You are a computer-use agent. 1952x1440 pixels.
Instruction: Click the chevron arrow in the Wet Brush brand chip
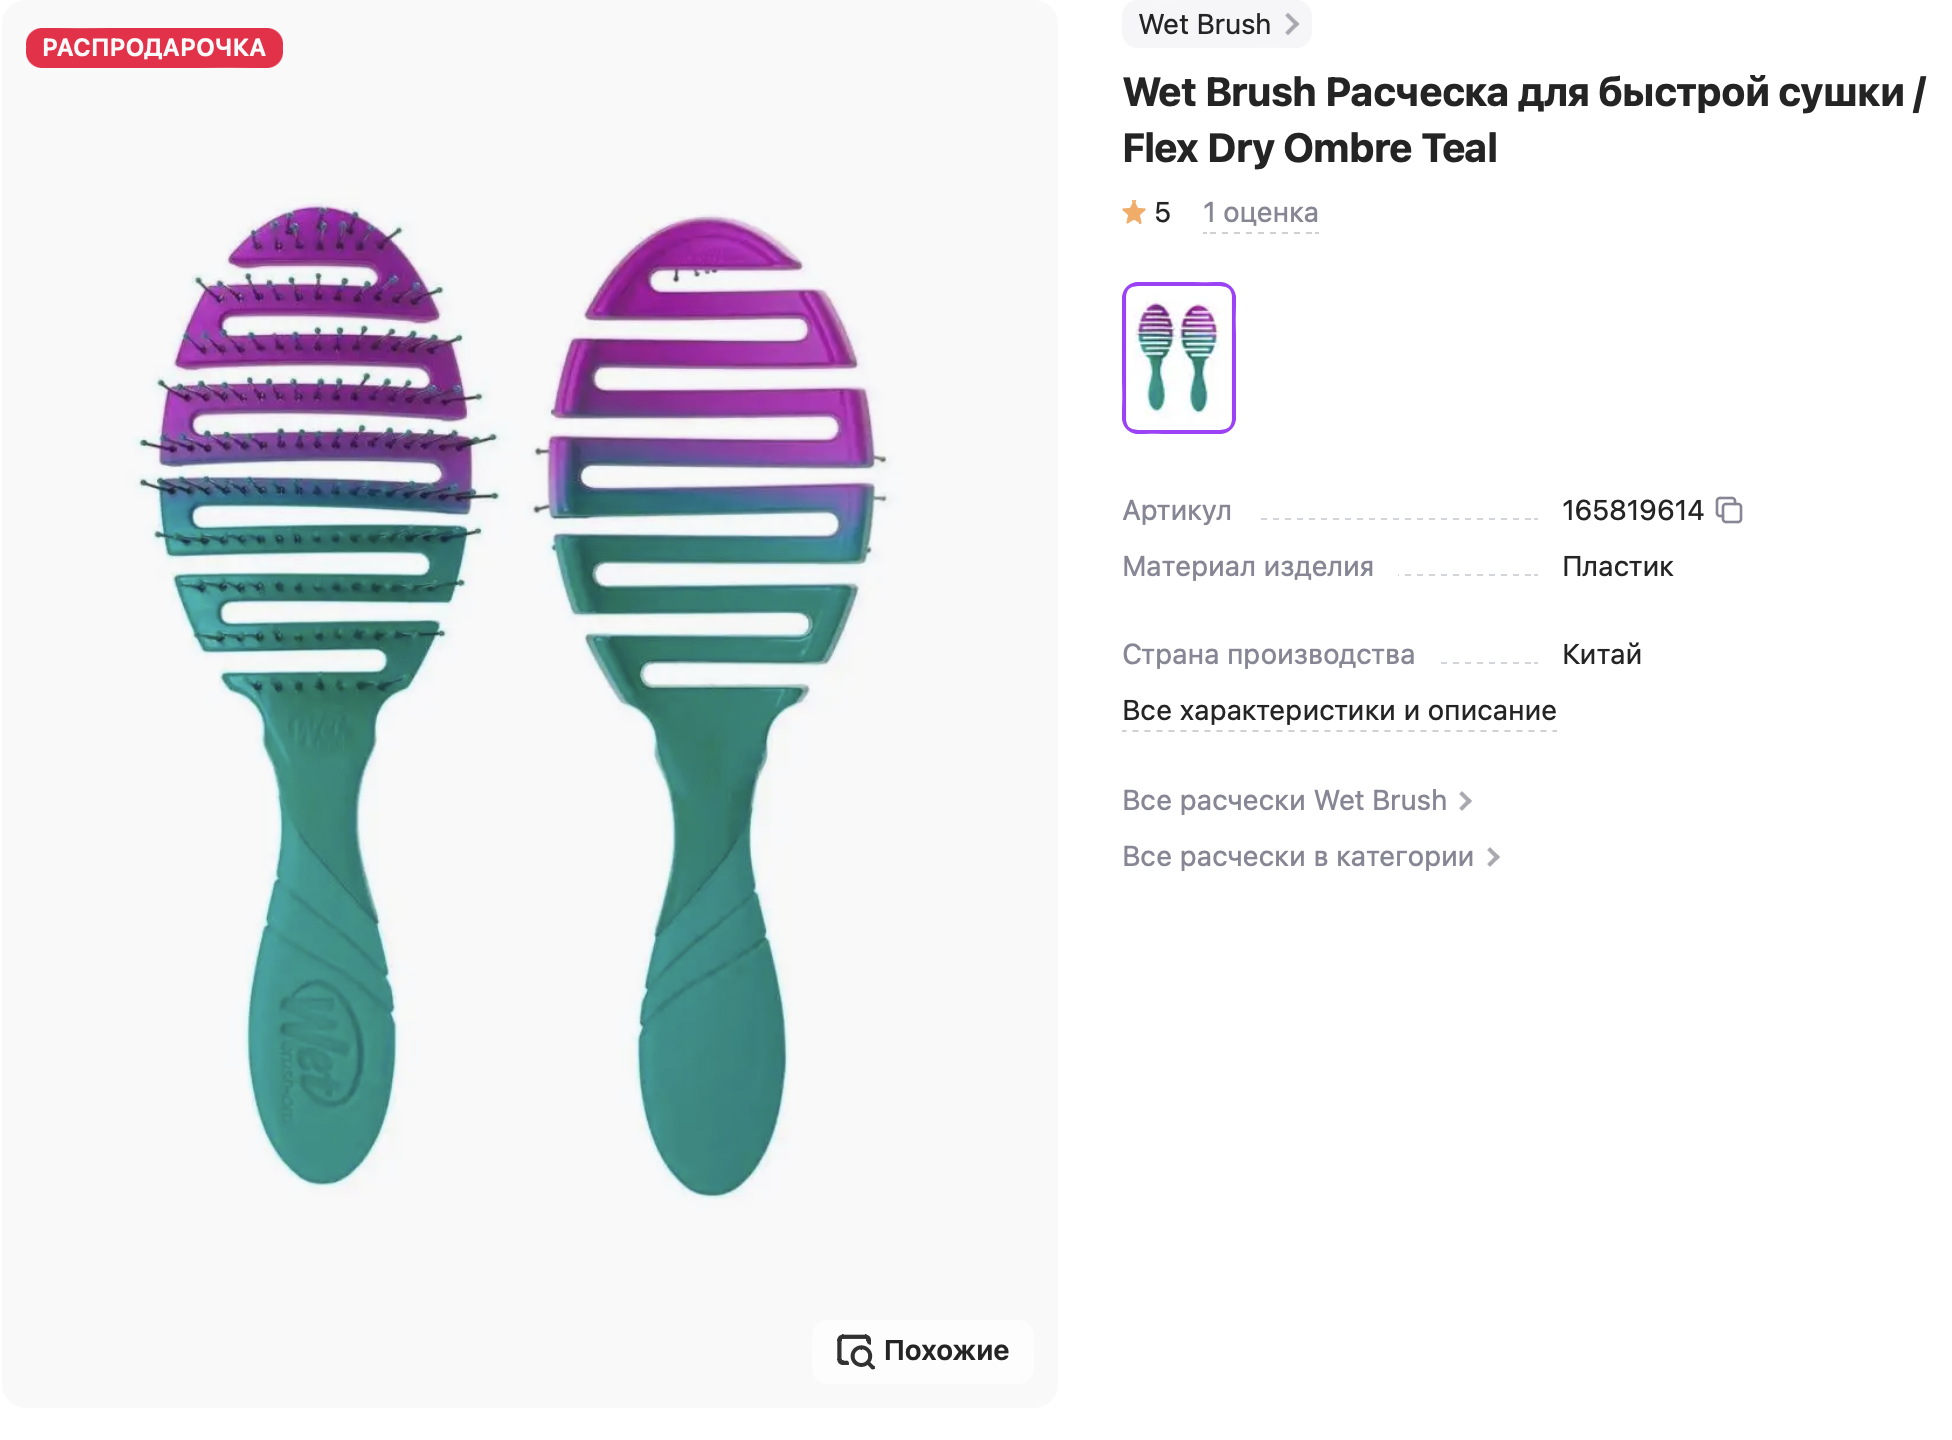pyautogui.click(x=1292, y=24)
